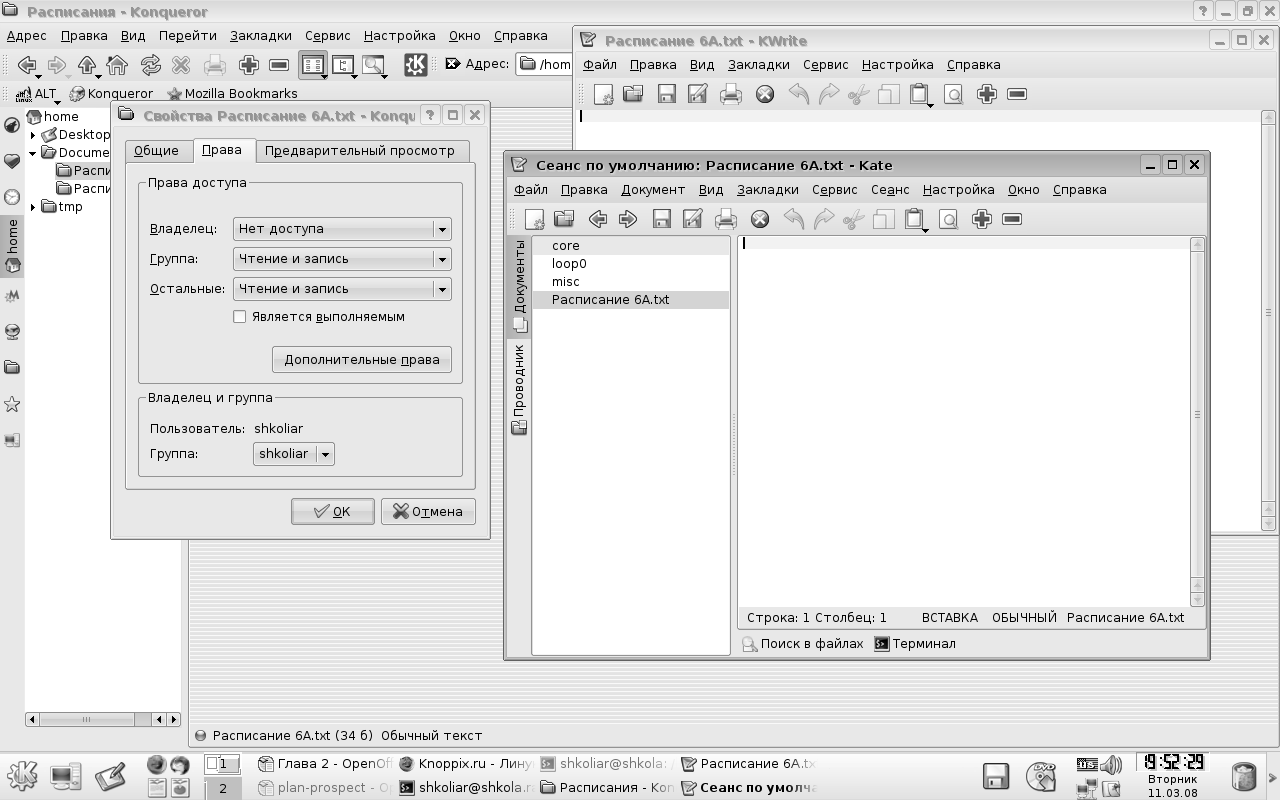The height and width of the screenshot is (800, 1280).
Task: Click New document icon in KWrite toolbar
Action: [x=603, y=94]
